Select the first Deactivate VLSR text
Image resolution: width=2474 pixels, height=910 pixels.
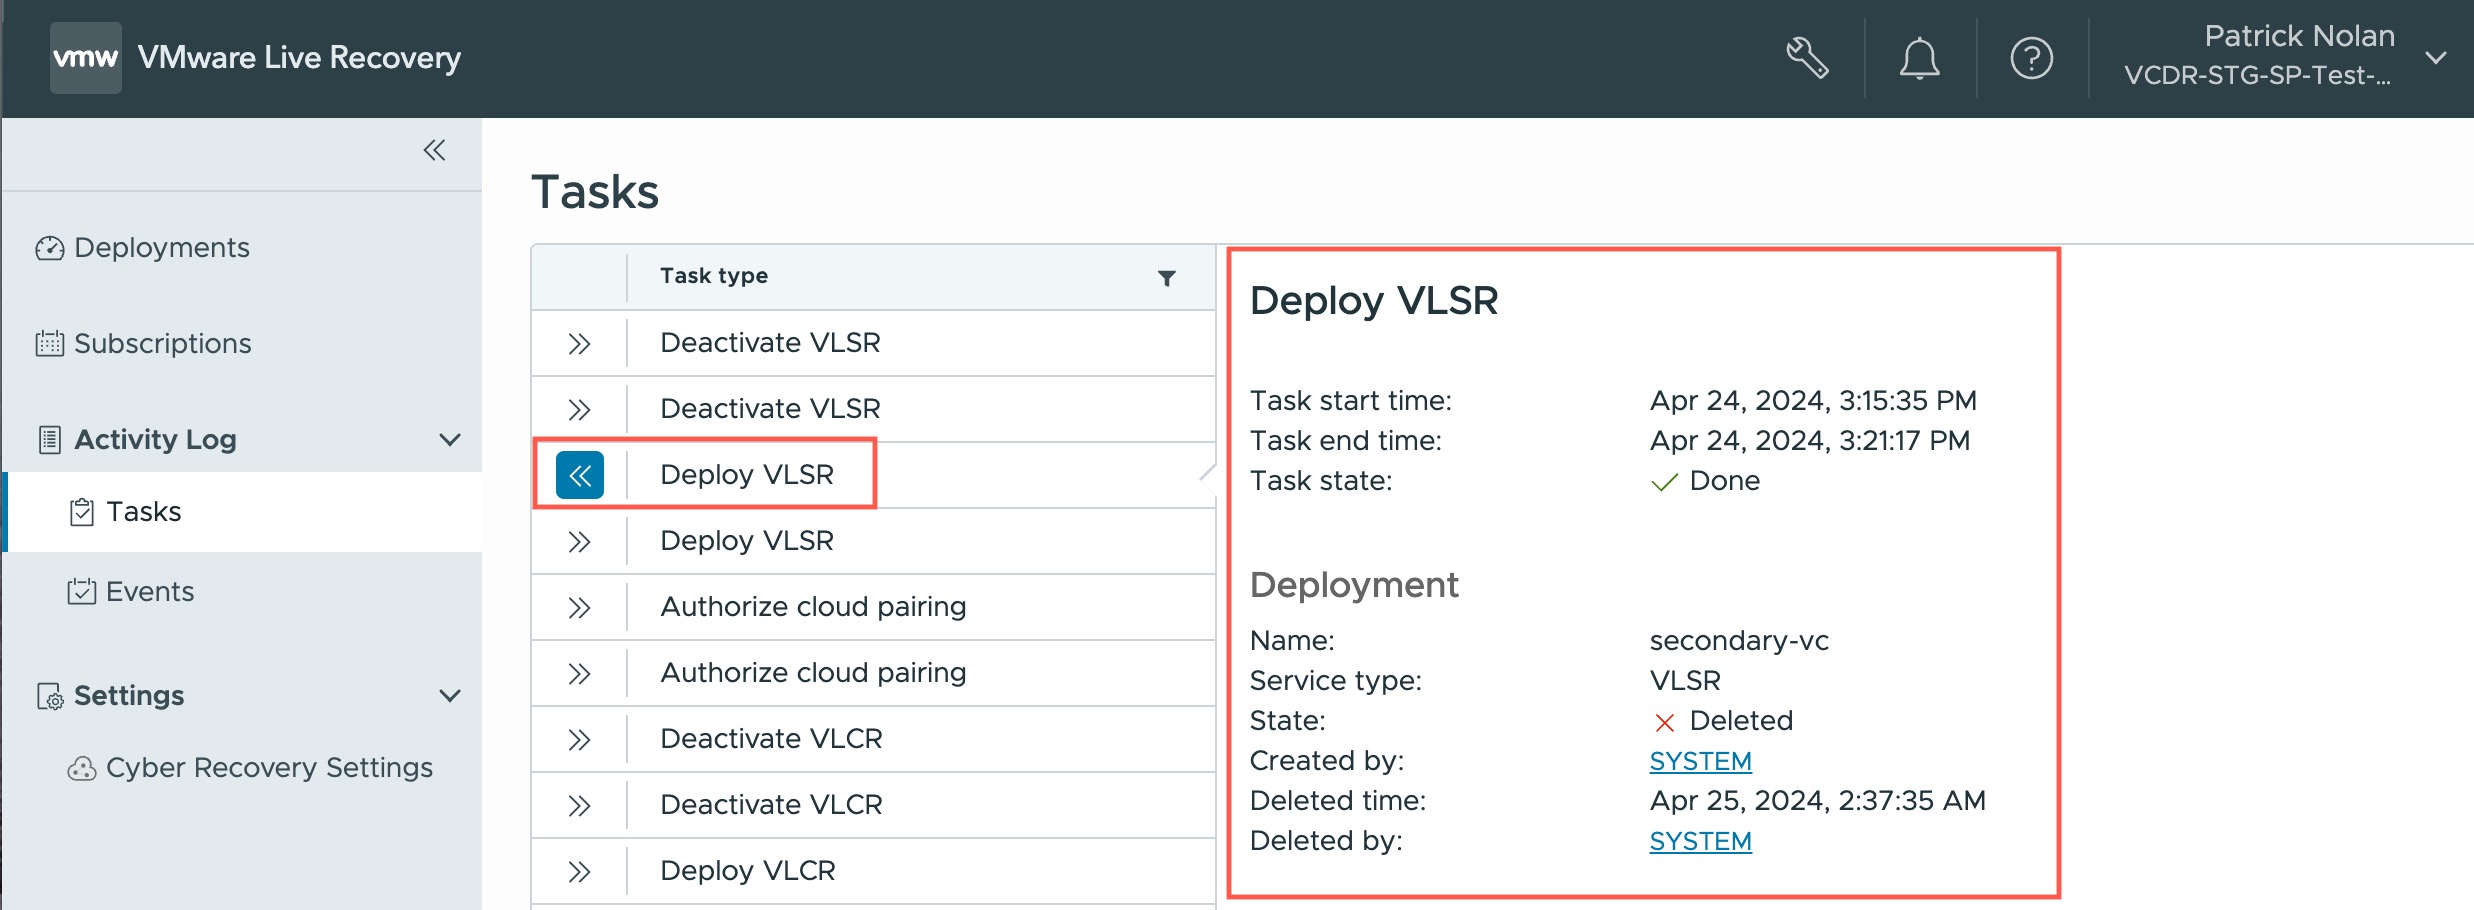point(770,343)
